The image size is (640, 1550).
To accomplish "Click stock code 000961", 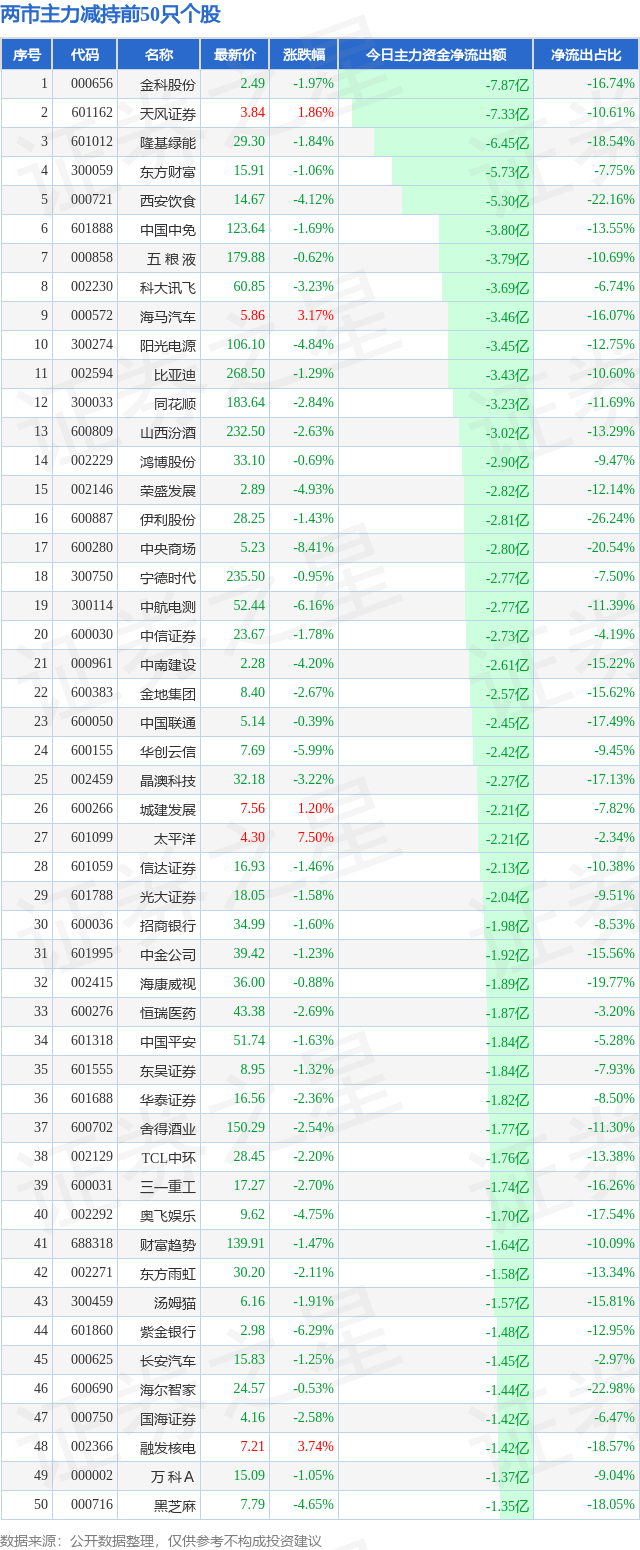I will click(92, 664).
